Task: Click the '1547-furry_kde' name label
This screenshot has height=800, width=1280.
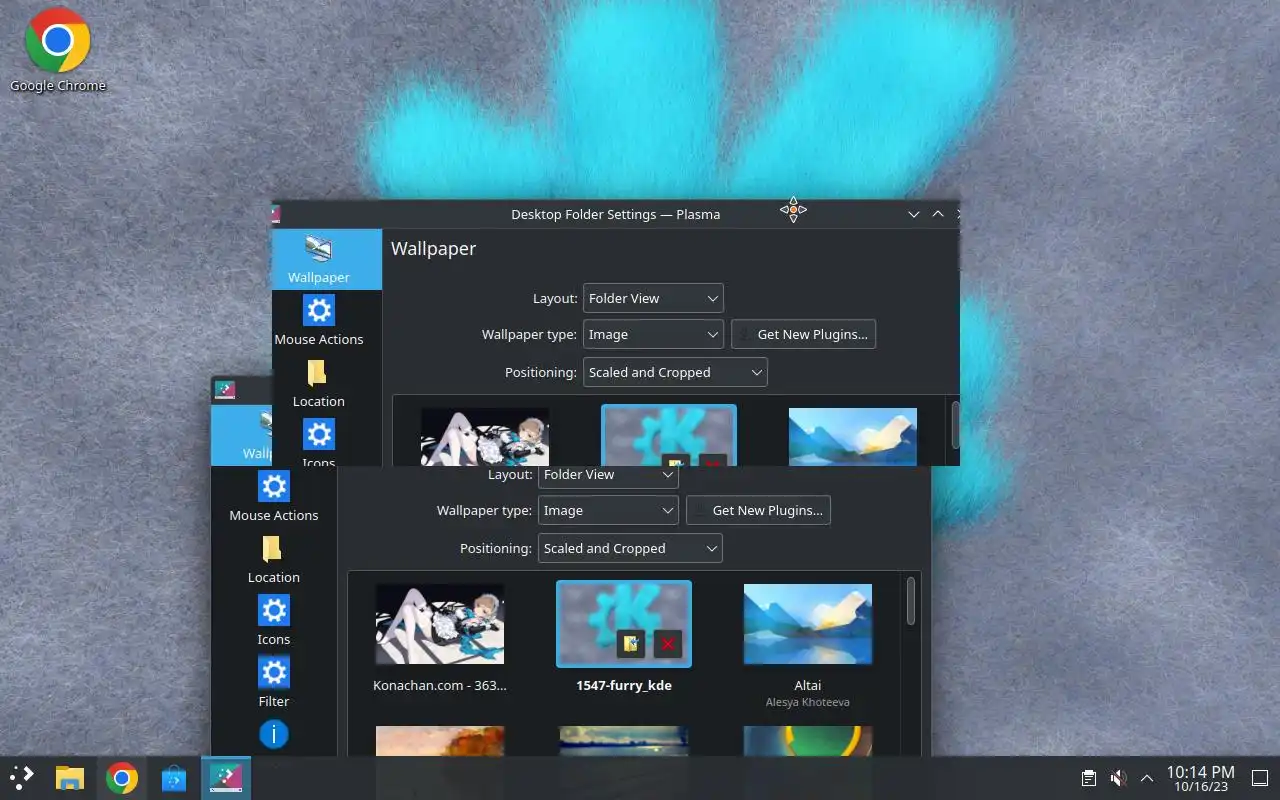Action: [x=624, y=685]
